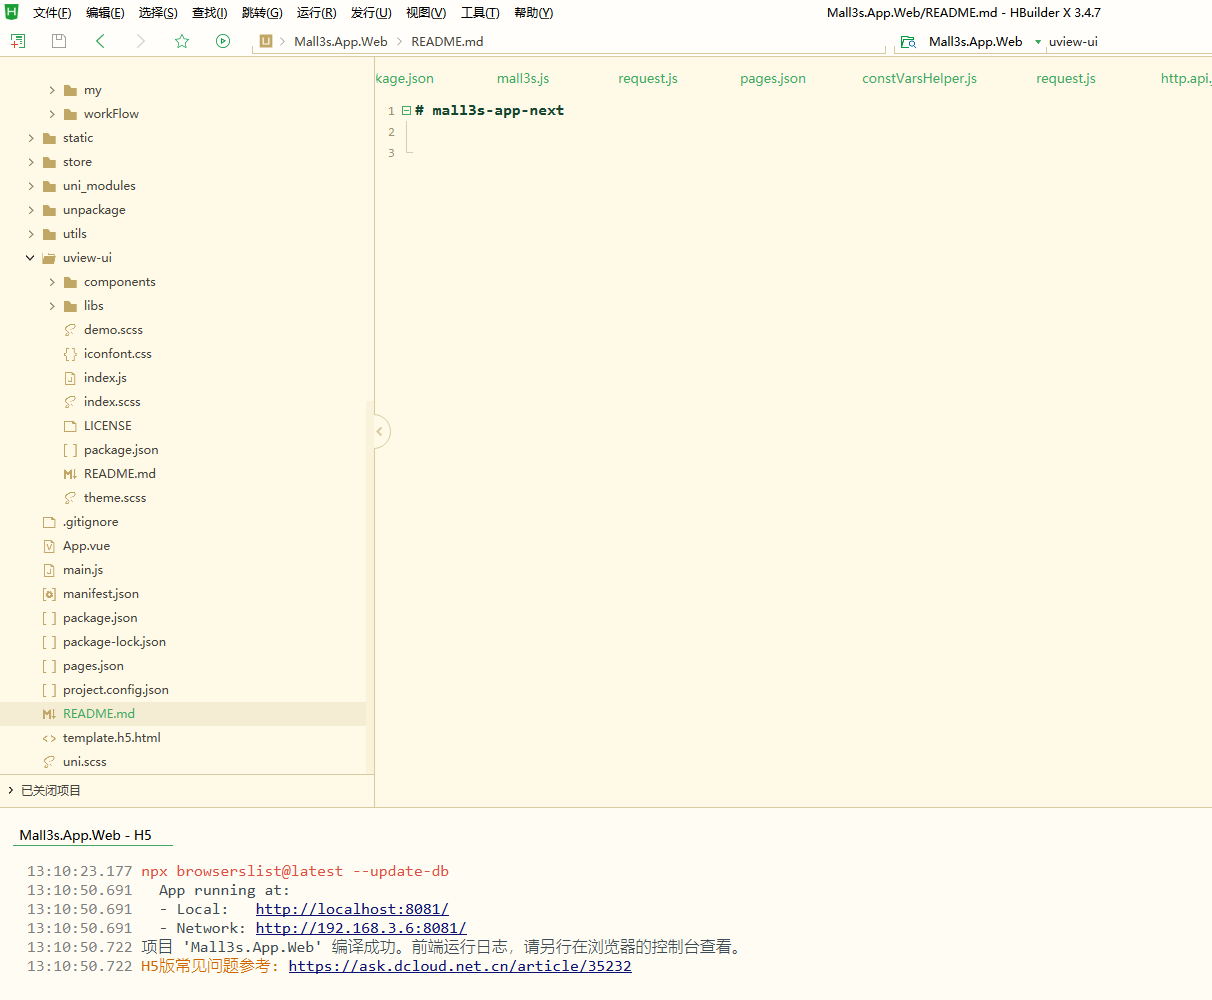Click the index.js file icon
This screenshot has height=1000, width=1212.
point(70,378)
